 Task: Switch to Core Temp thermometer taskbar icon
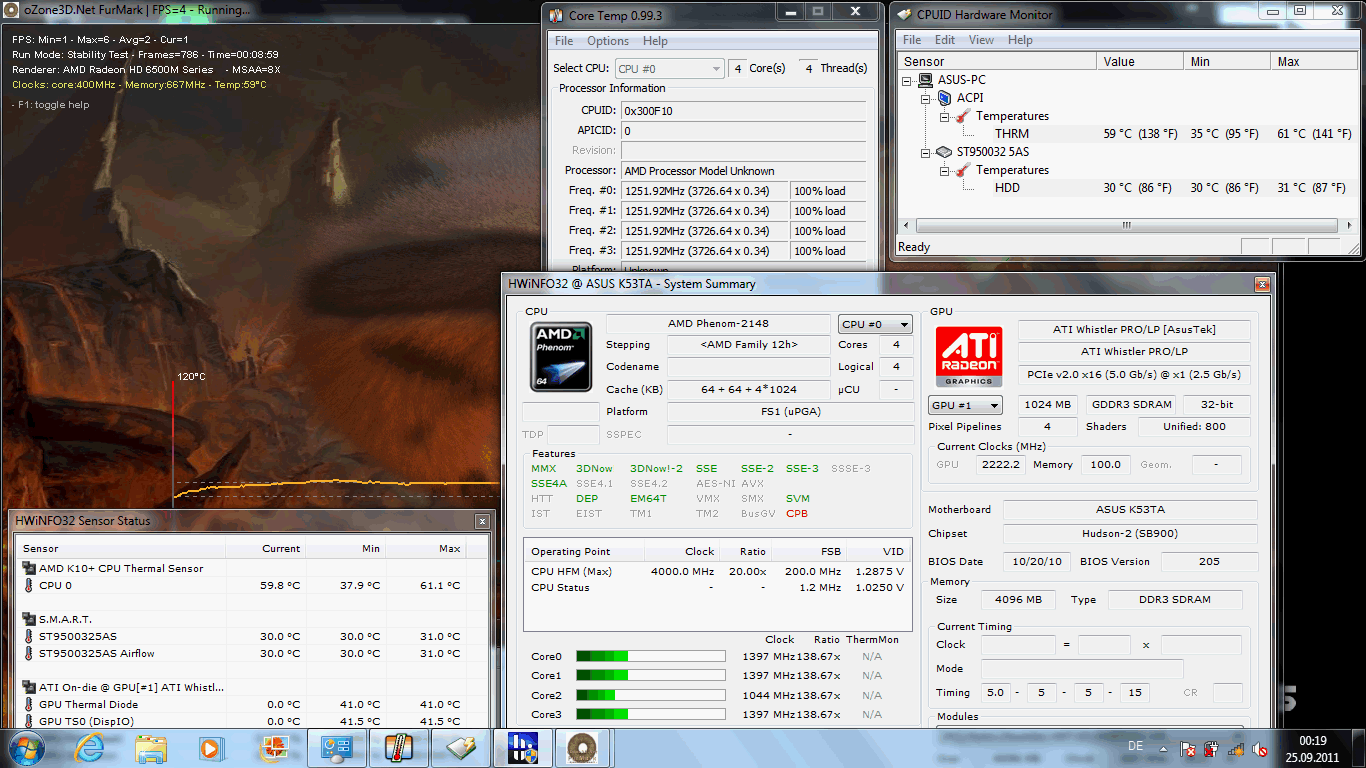398,747
